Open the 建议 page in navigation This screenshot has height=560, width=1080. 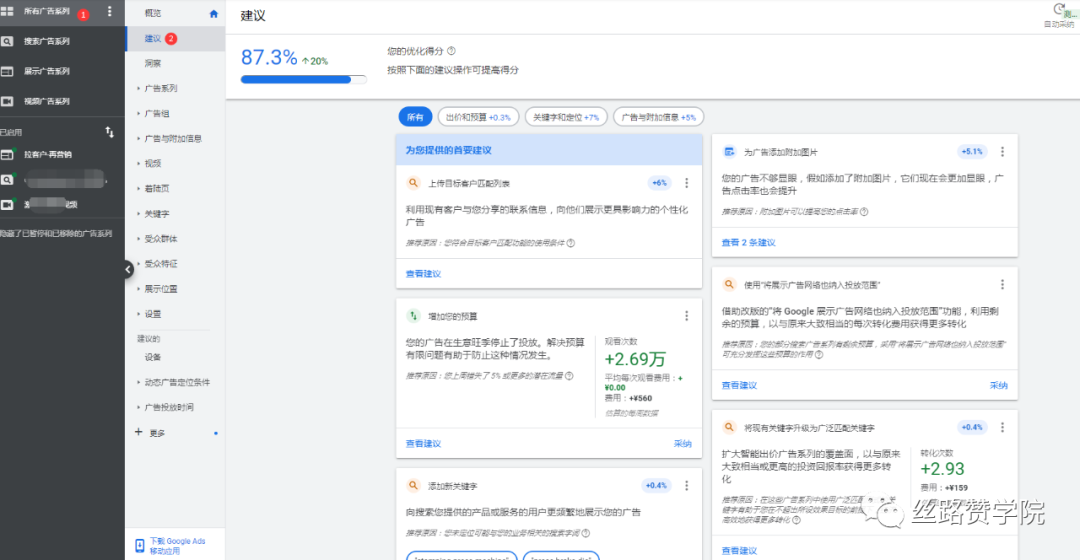click(x=153, y=39)
